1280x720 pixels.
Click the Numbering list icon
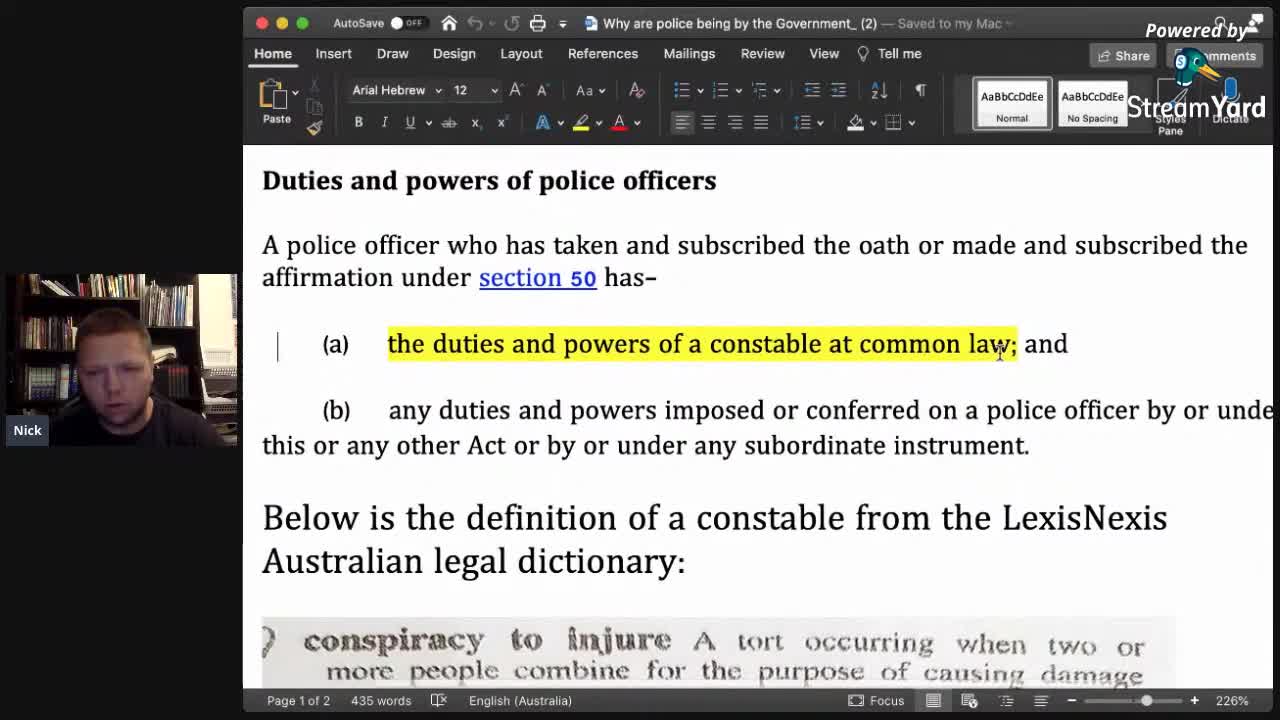coord(720,90)
